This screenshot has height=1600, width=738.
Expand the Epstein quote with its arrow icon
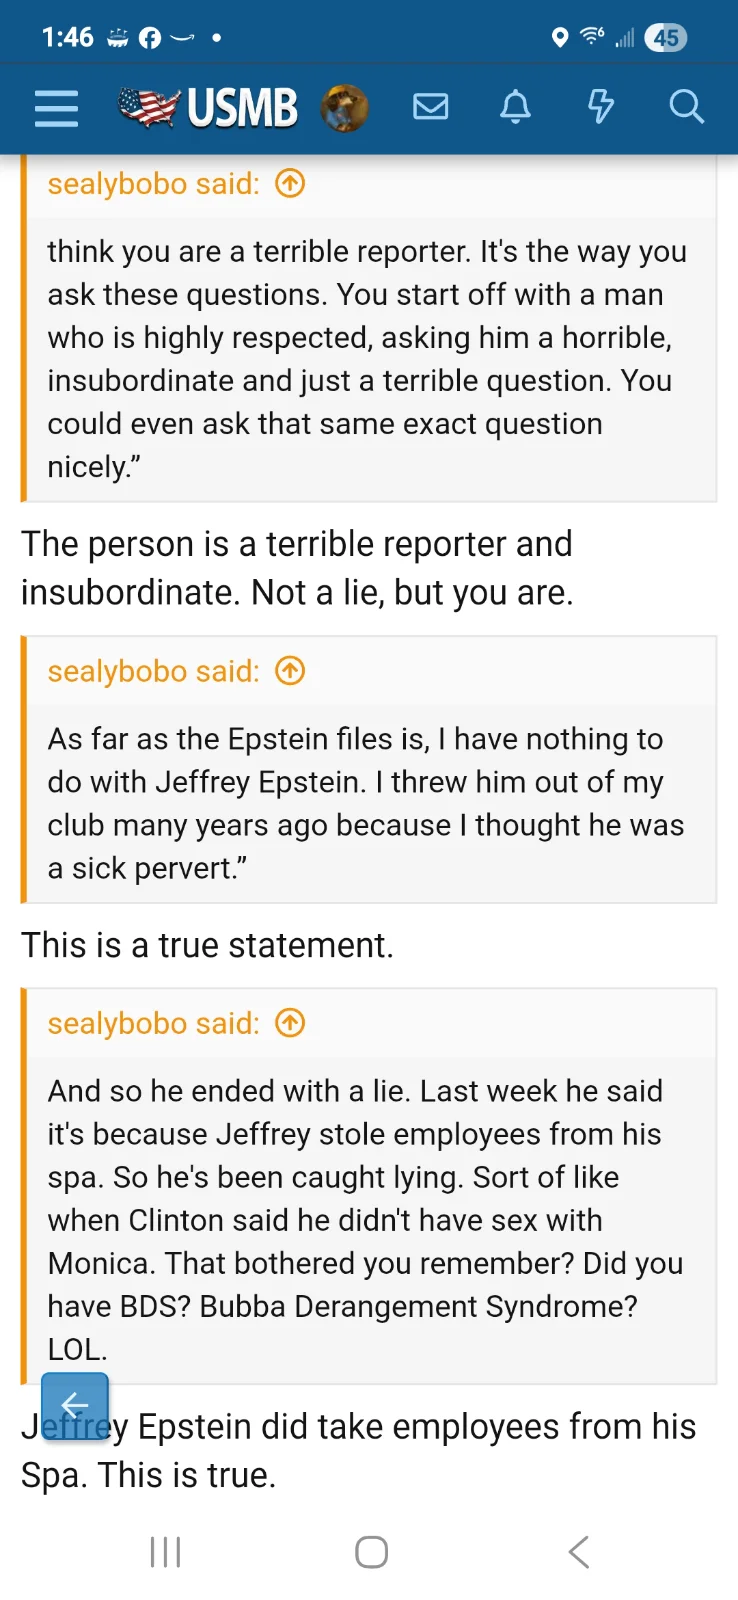click(x=289, y=670)
